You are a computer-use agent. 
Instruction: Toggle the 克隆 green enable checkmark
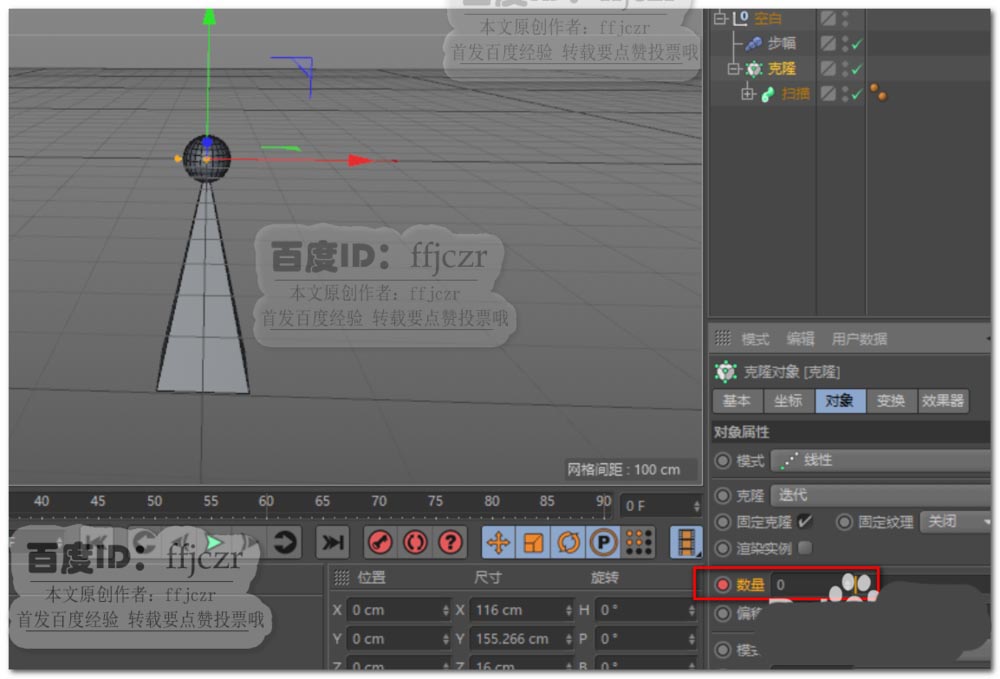point(857,69)
